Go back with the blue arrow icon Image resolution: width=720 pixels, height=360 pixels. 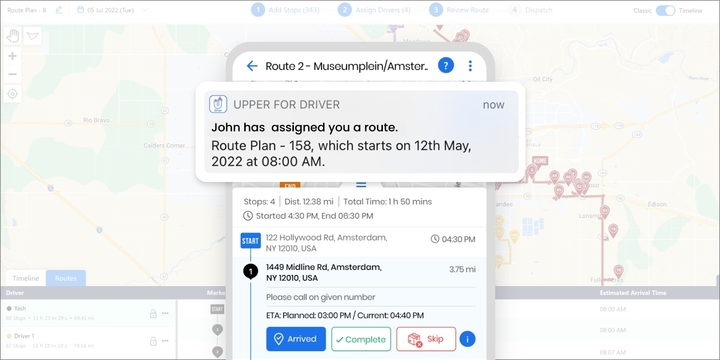click(252, 66)
